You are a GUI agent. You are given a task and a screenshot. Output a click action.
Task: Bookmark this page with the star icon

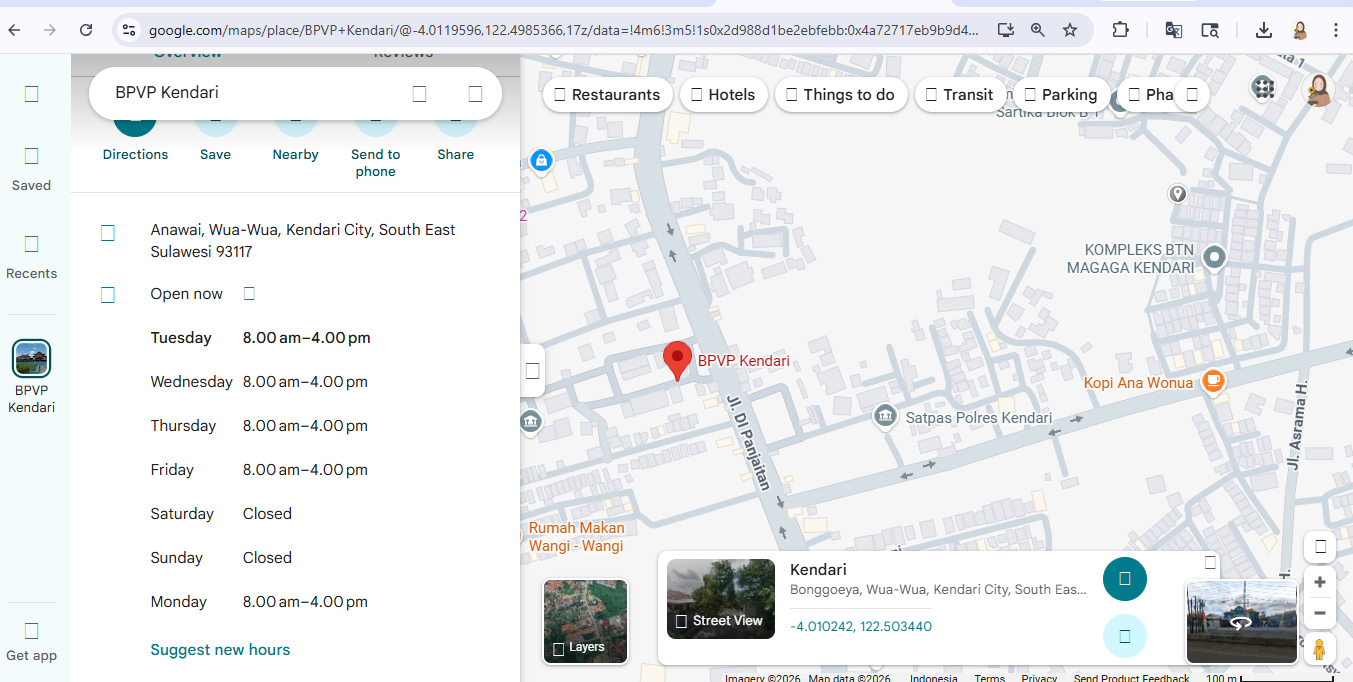(1070, 30)
